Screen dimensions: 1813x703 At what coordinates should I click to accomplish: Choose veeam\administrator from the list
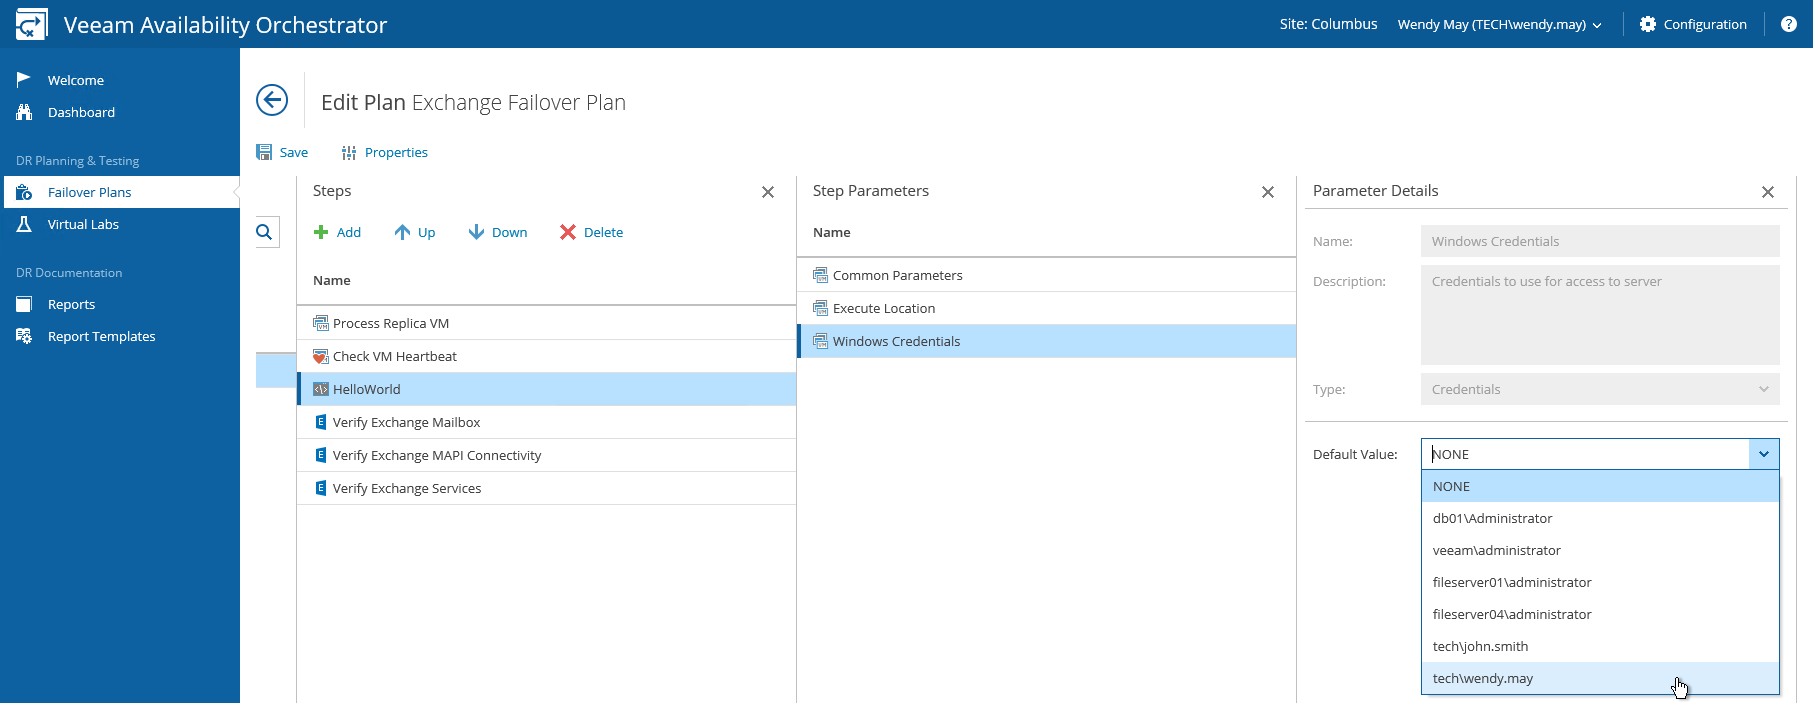tap(1600, 550)
